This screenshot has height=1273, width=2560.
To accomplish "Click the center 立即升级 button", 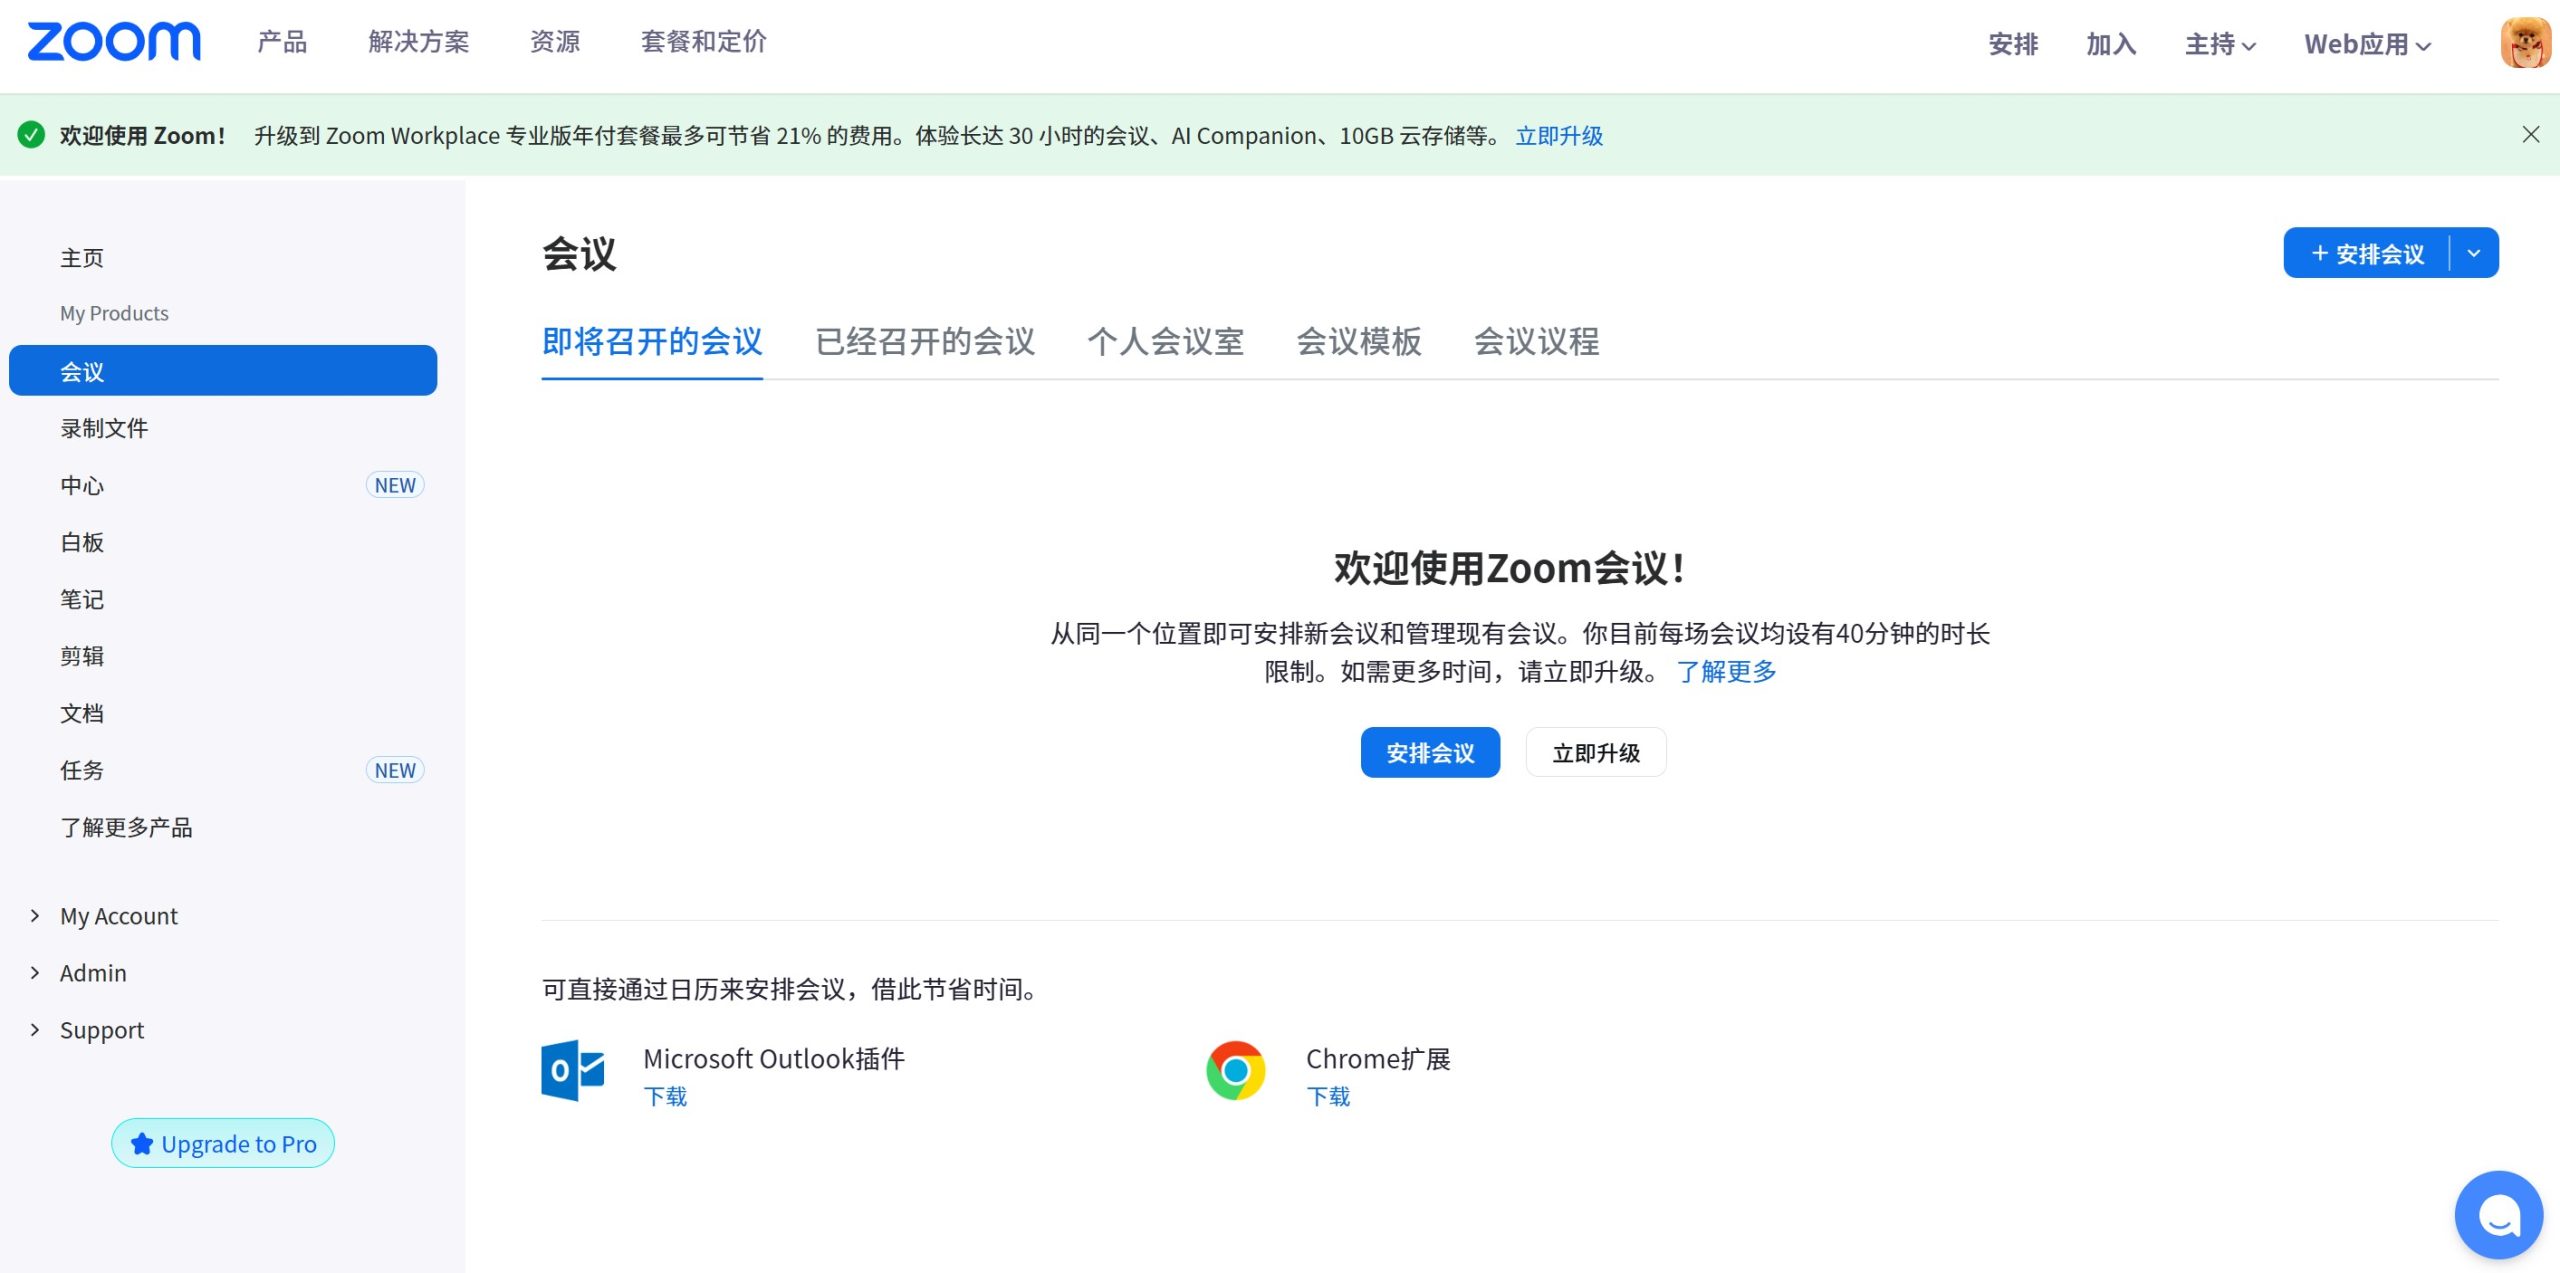I will pyautogui.click(x=1596, y=753).
